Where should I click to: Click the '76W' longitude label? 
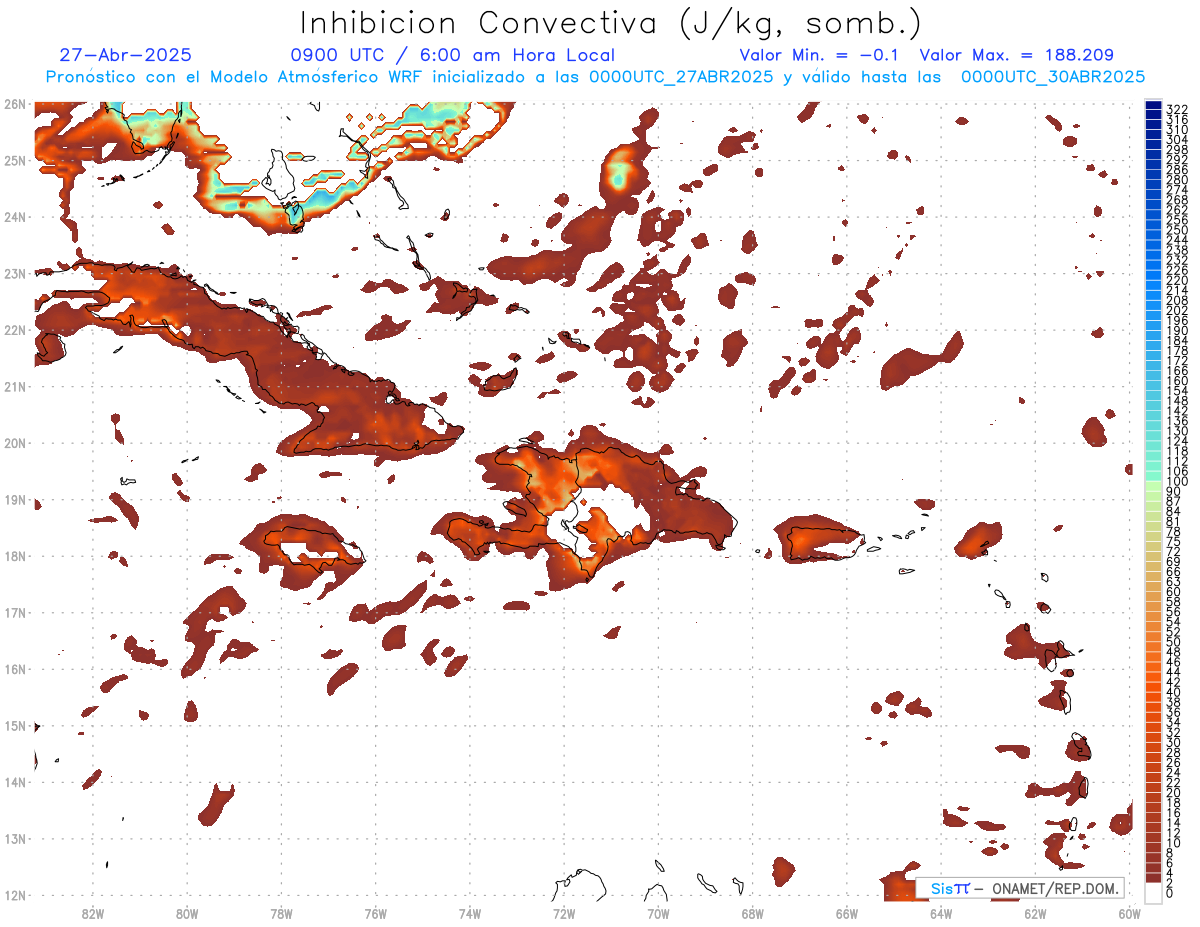375,913
